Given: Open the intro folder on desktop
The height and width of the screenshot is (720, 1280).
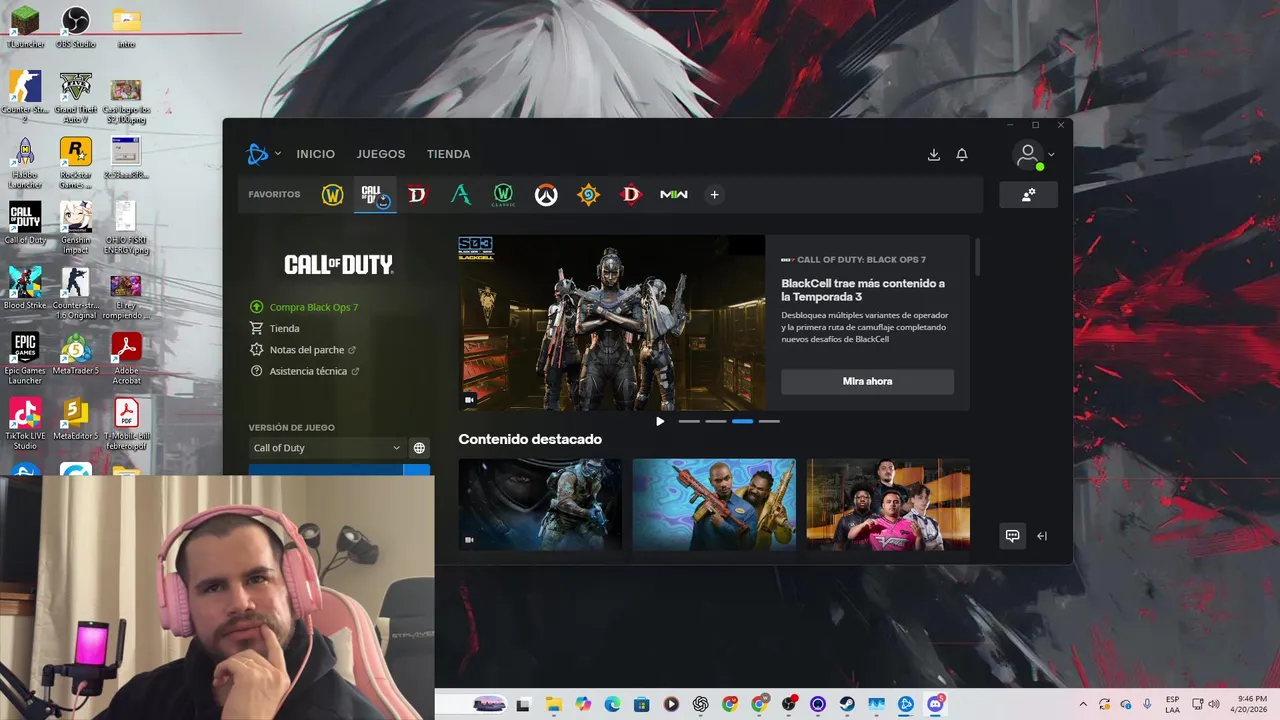Looking at the screenshot, I should 126,27.
